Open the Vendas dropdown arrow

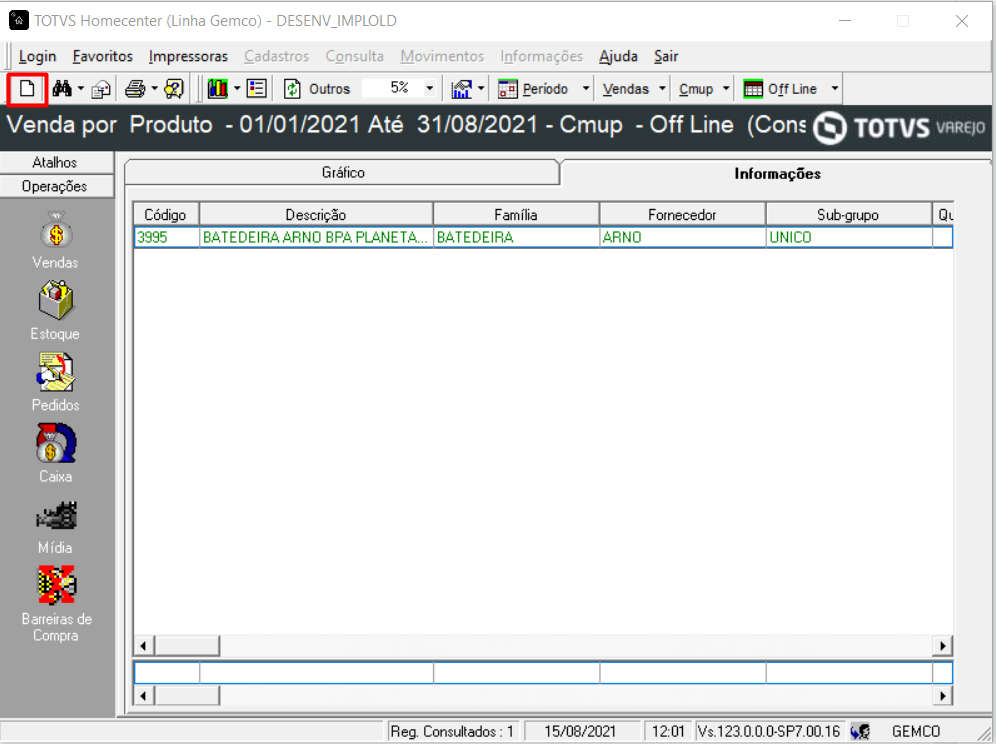point(662,89)
